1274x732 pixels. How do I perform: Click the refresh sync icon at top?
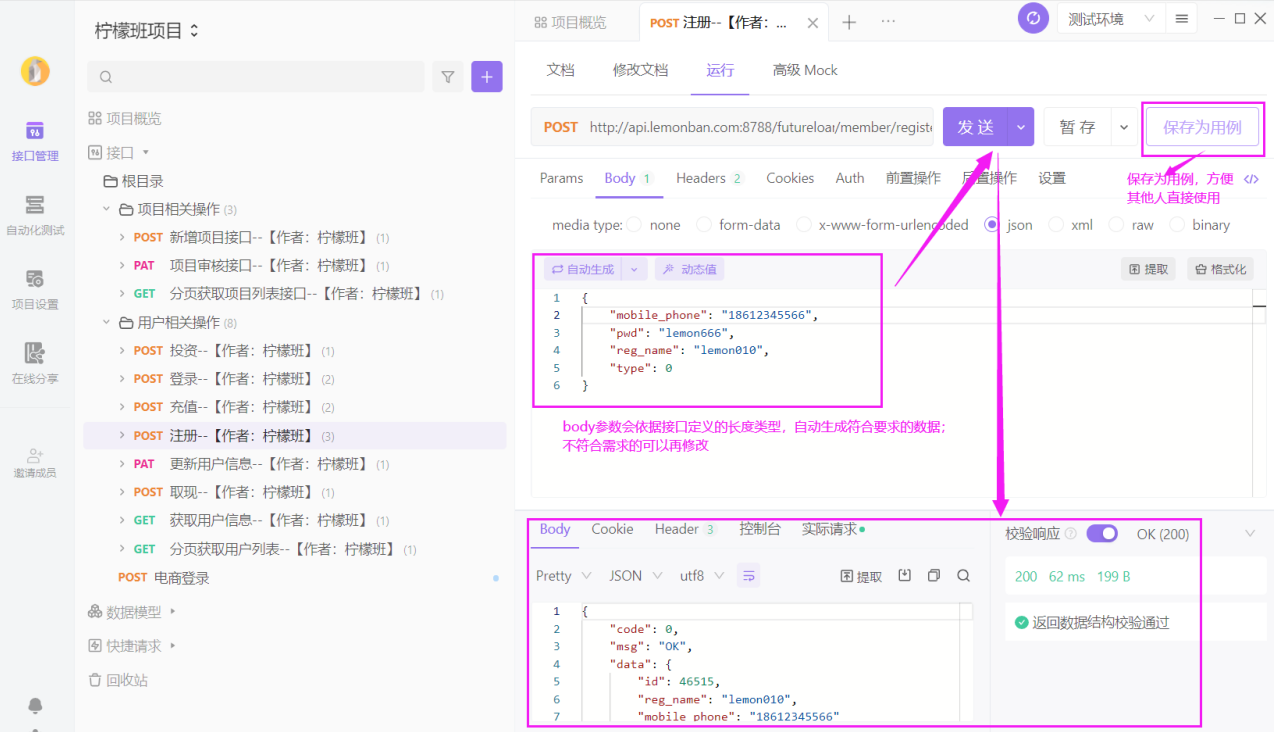click(1033, 19)
